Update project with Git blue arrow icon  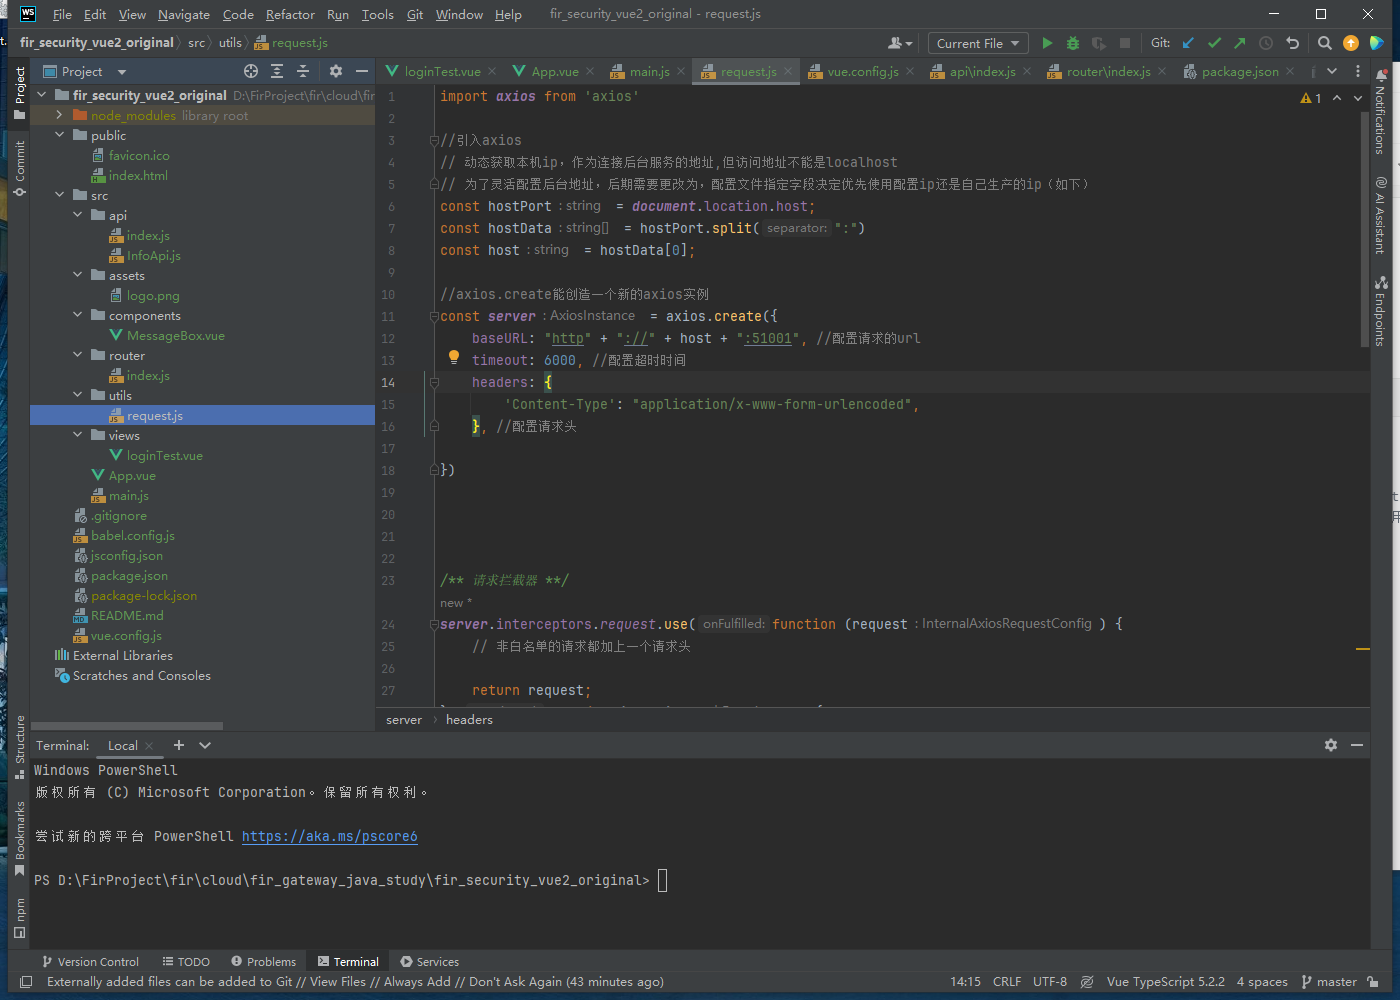pos(1188,43)
